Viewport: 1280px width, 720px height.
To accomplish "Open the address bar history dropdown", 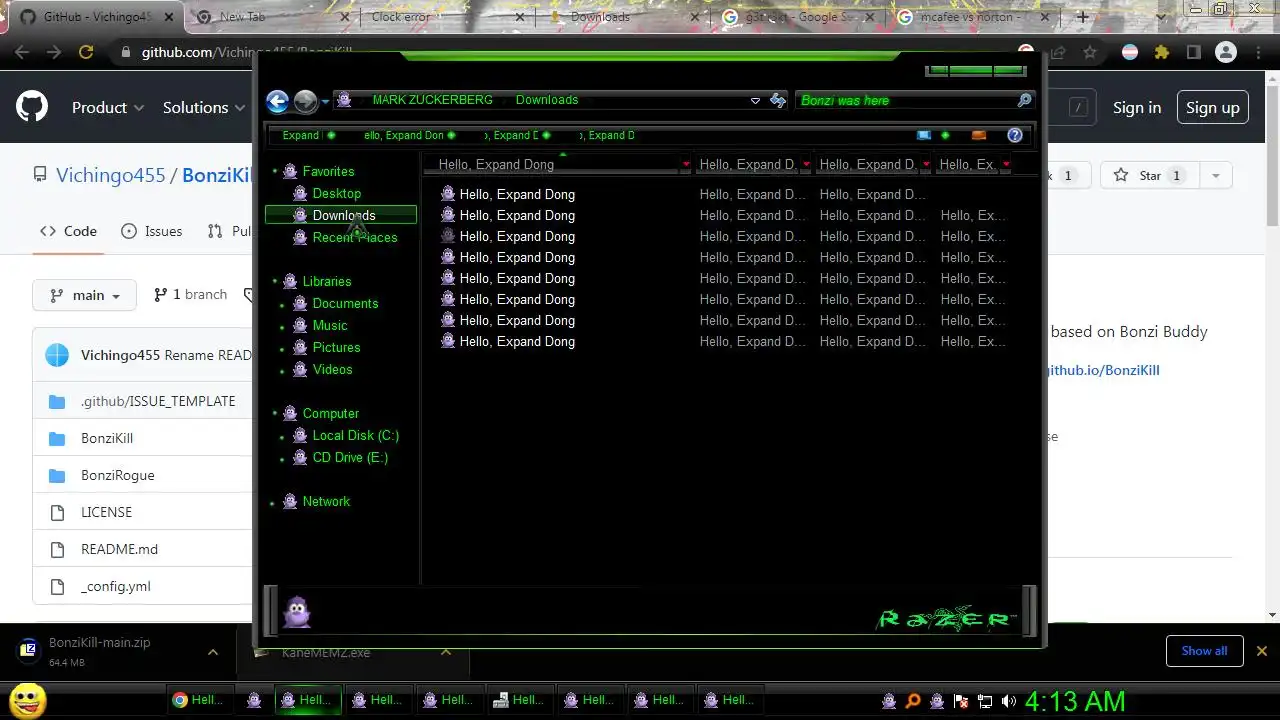I will pos(755,100).
